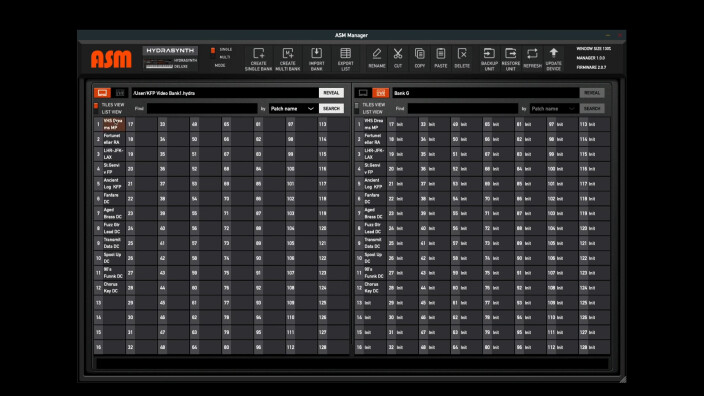Select slot 65 Init in right pane
The width and height of the screenshot is (704, 396).
[498, 124]
